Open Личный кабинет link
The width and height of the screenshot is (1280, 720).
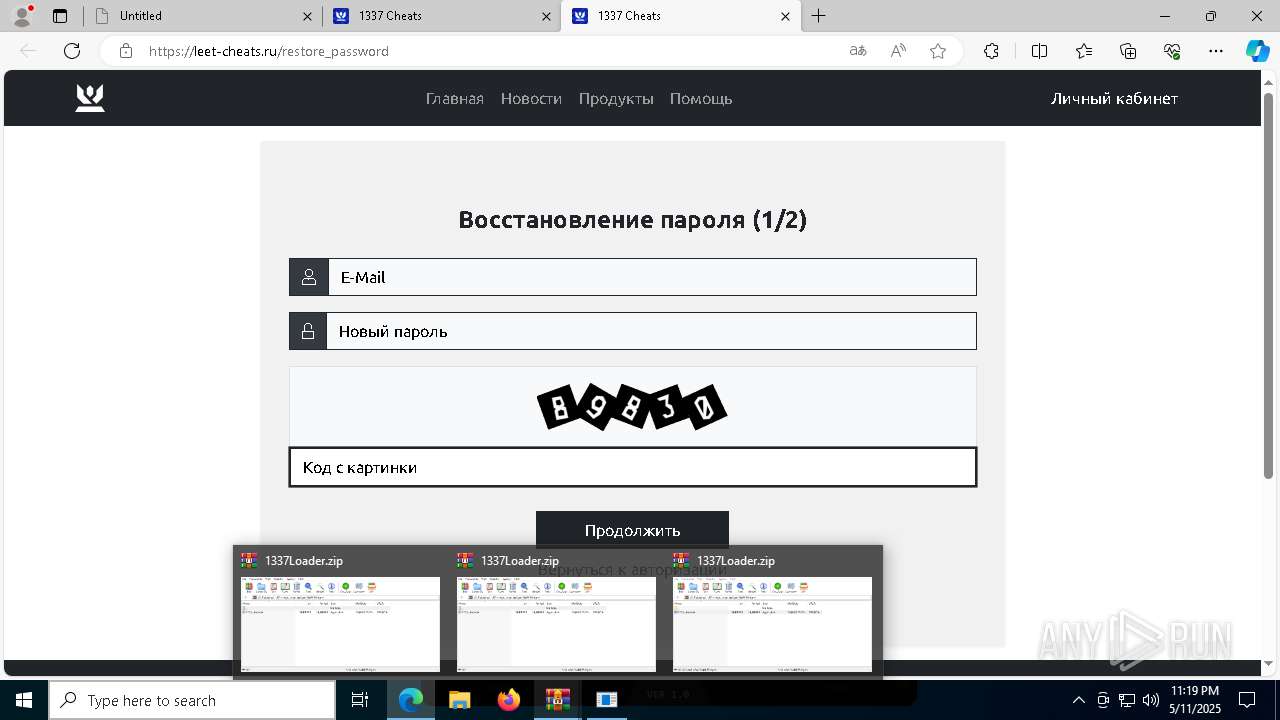[x=1114, y=99]
